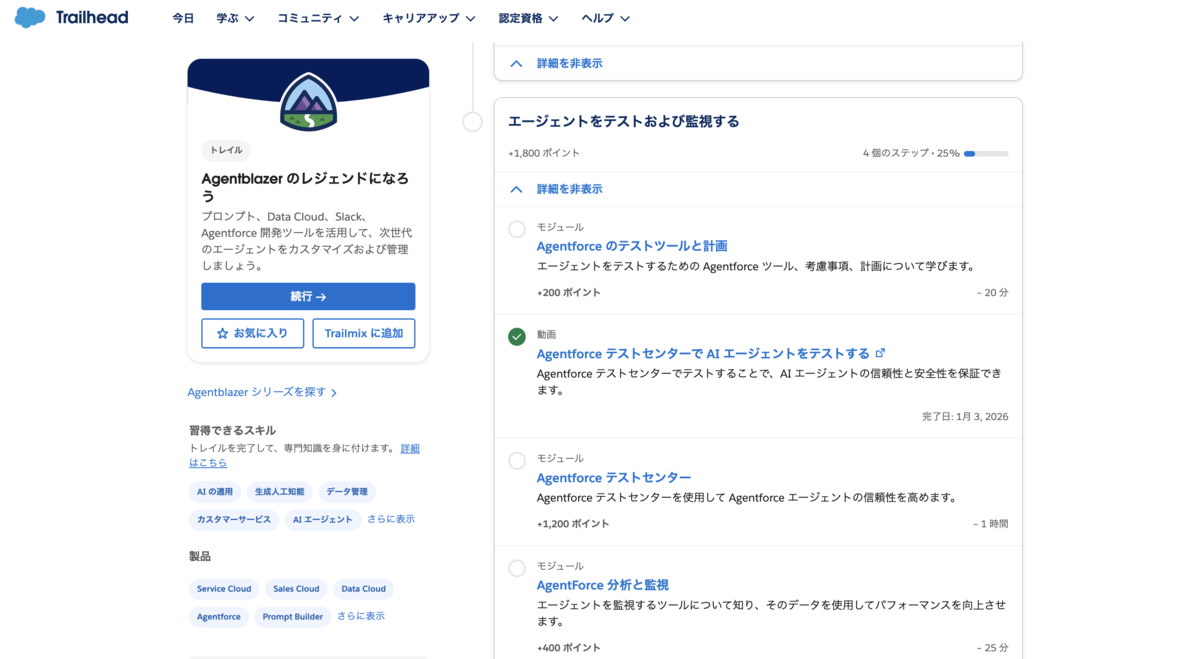1200x659 pixels.
Task: Click the 4 個のステップ • 25% text
Action: tap(911, 153)
